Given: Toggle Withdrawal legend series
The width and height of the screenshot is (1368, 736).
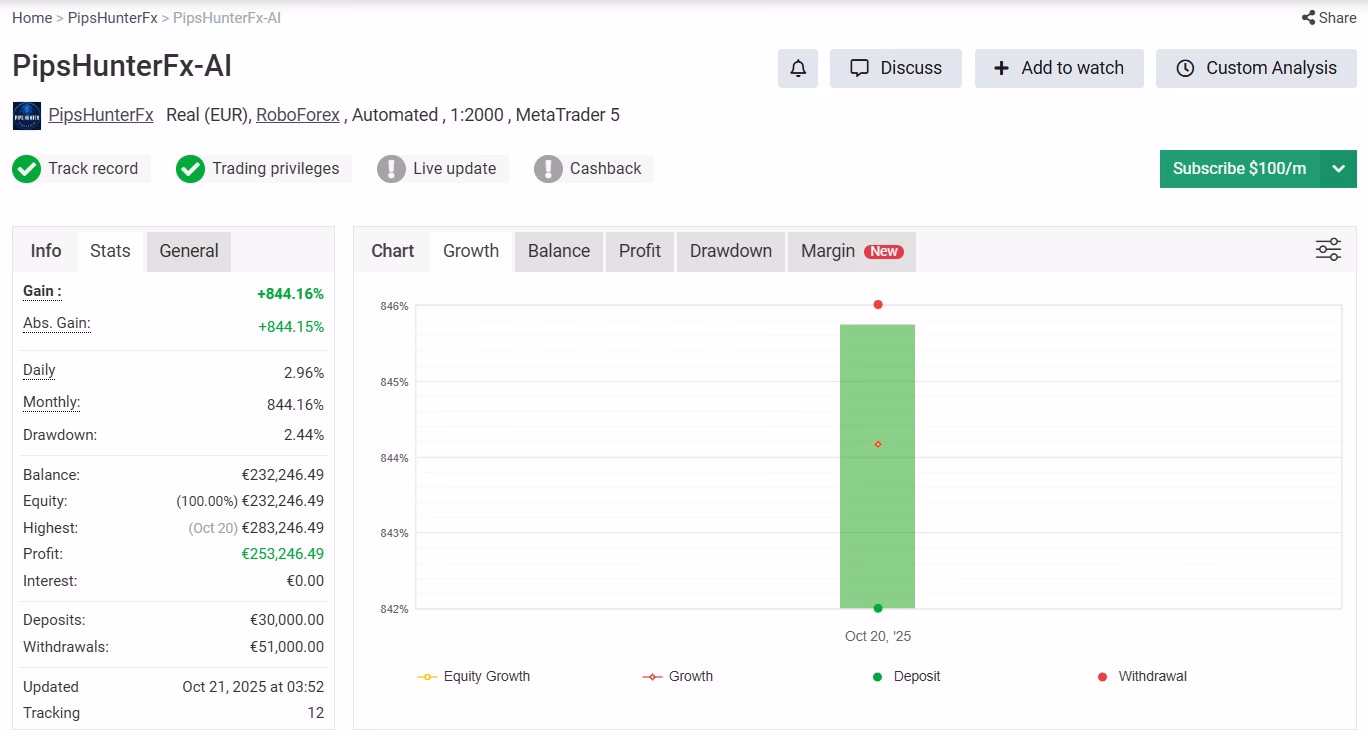Looking at the screenshot, I should tap(1142, 677).
